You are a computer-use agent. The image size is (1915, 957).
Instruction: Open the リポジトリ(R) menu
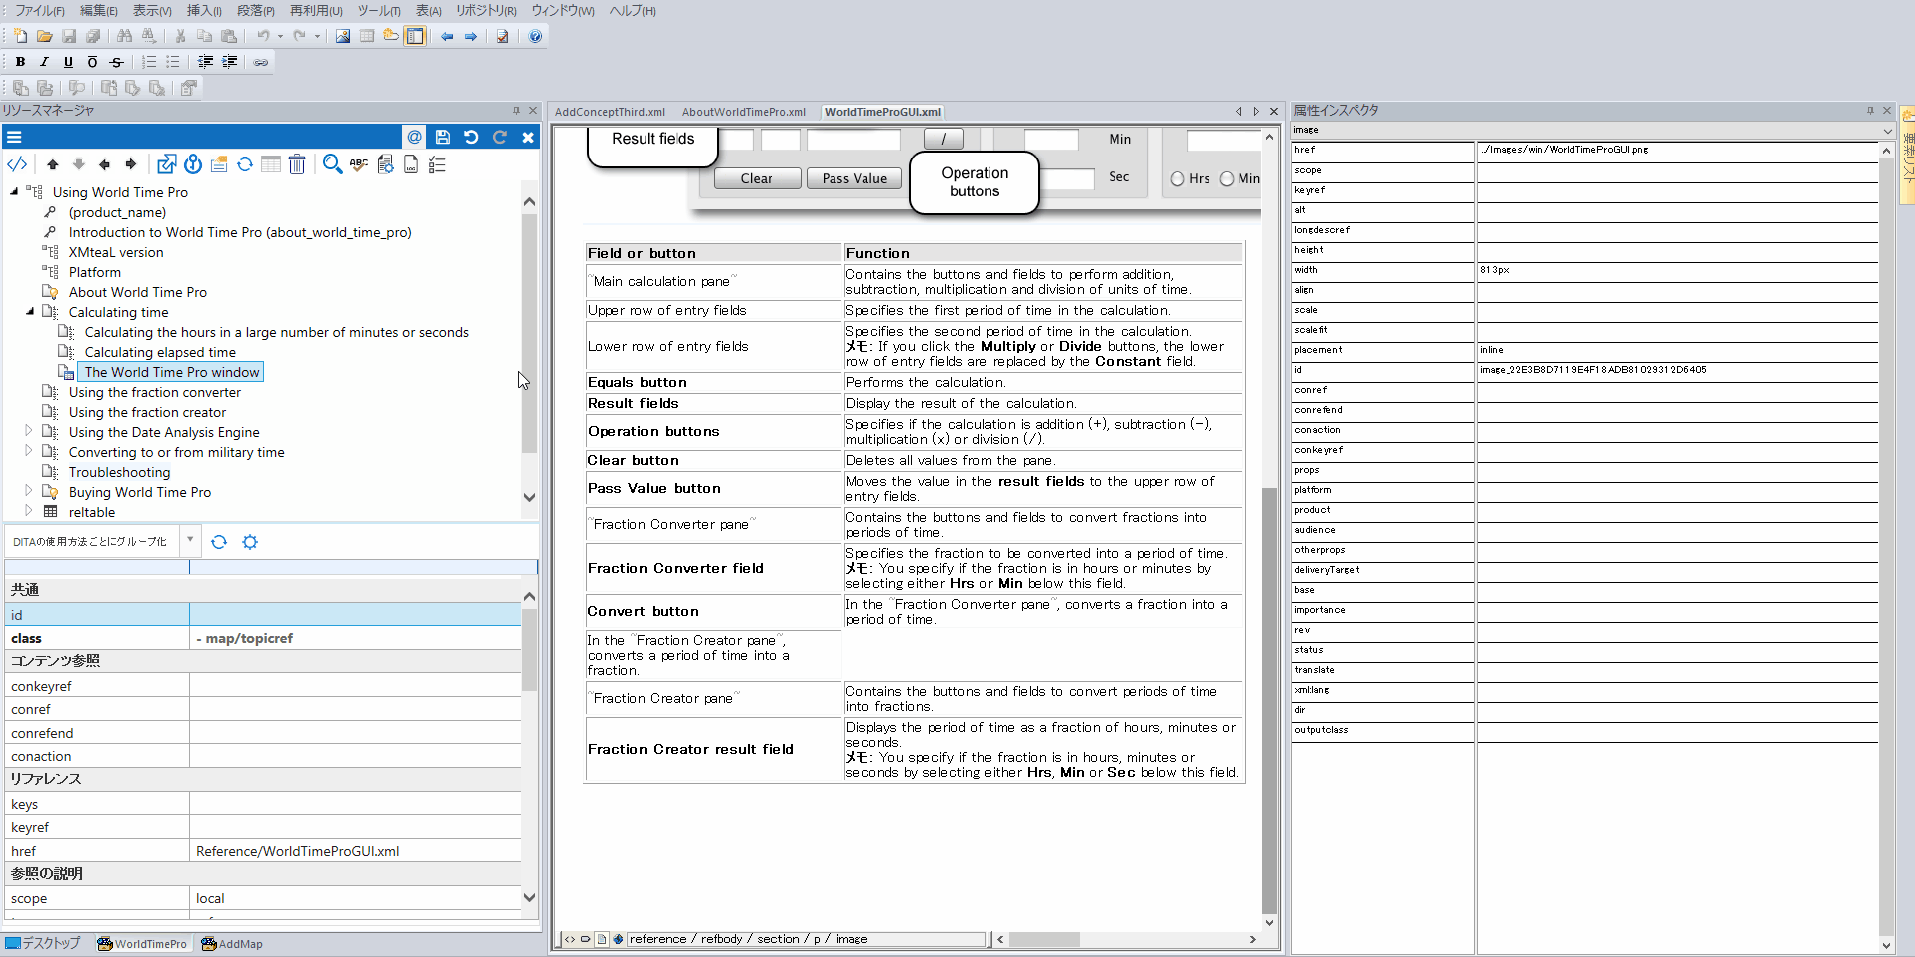pos(486,10)
